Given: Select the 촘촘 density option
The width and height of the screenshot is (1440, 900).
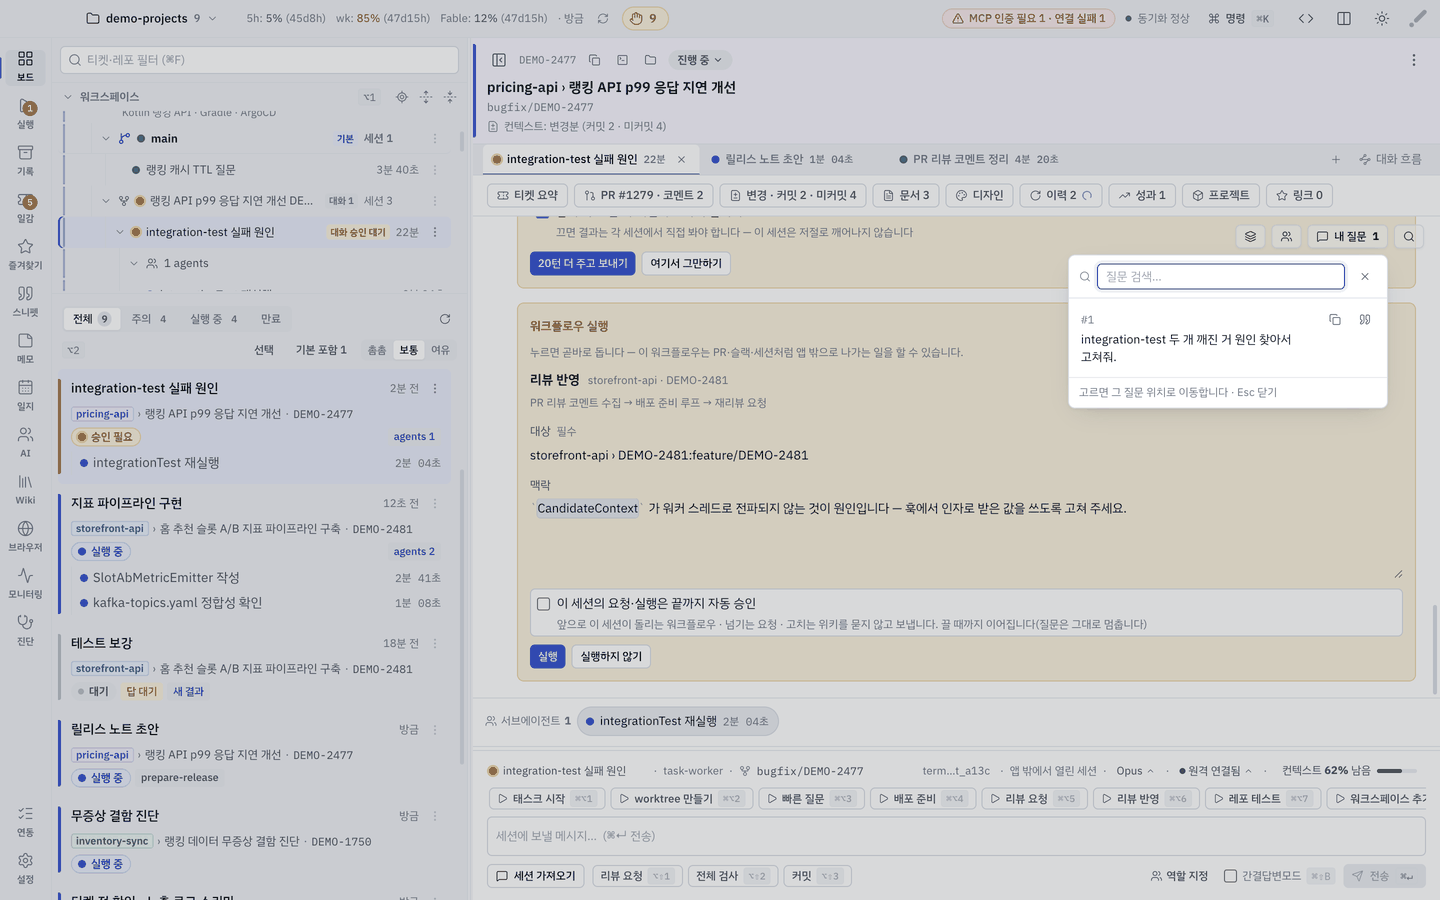Looking at the screenshot, I should pyautogui.click(x=376, y=350).
